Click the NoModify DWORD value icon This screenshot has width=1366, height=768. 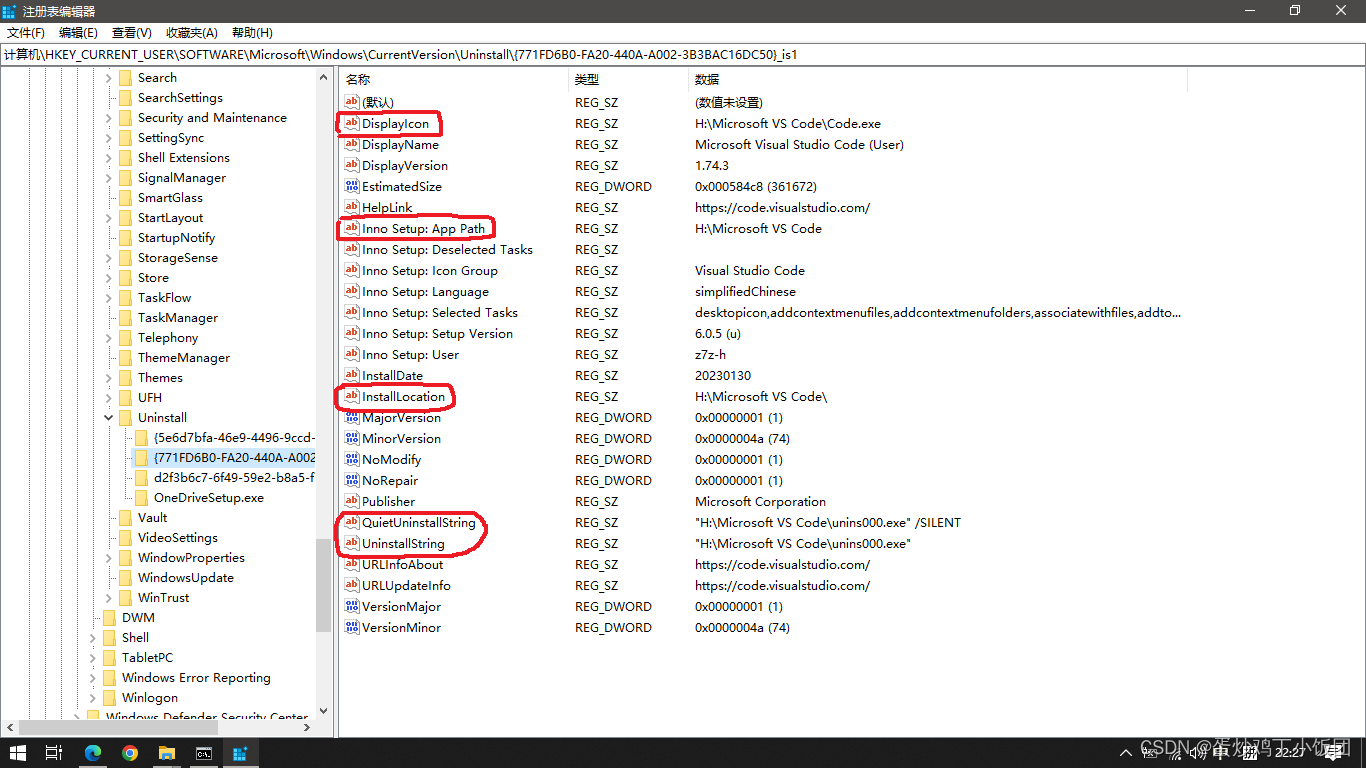pos(351,459)
